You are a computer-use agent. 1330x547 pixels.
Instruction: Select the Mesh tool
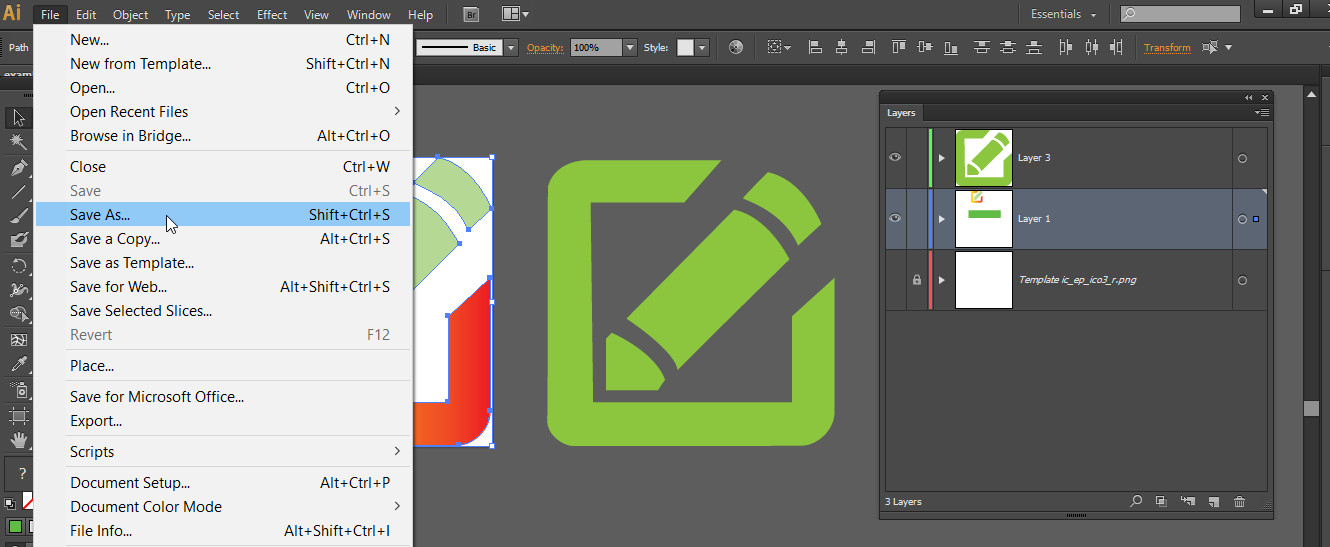(x=18, y=340)
